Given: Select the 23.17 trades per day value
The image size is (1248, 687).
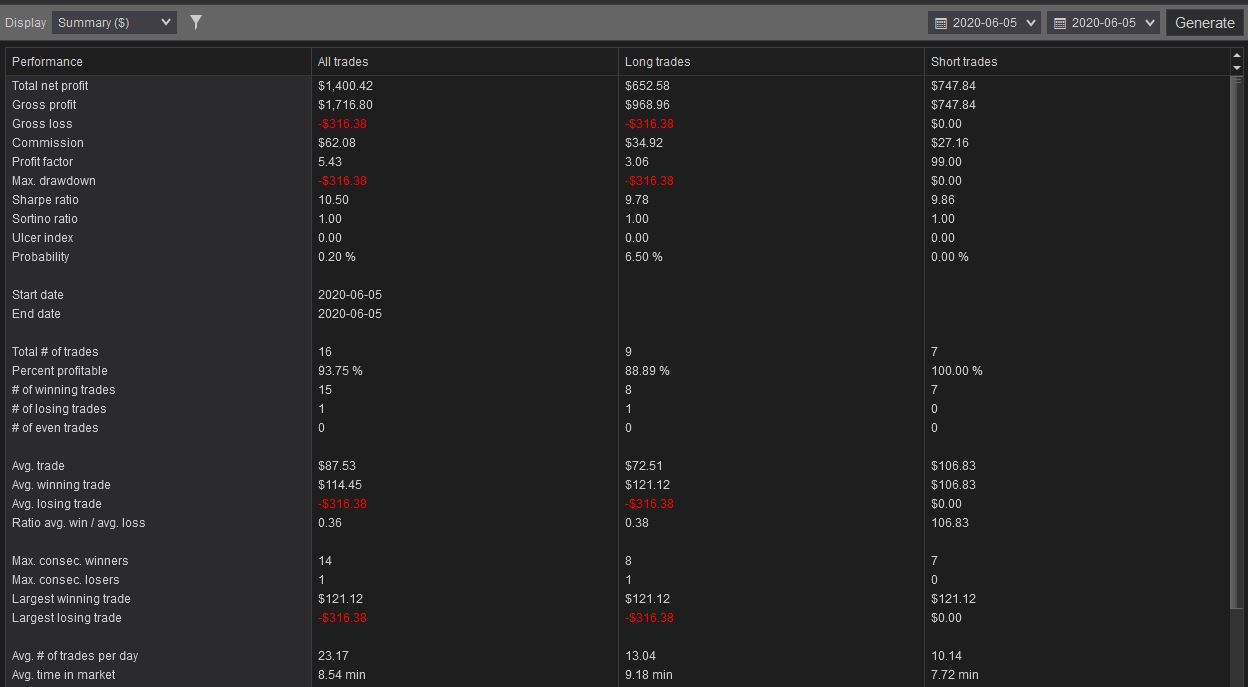Looking at the screenshot, I should (x=333, y=656).
